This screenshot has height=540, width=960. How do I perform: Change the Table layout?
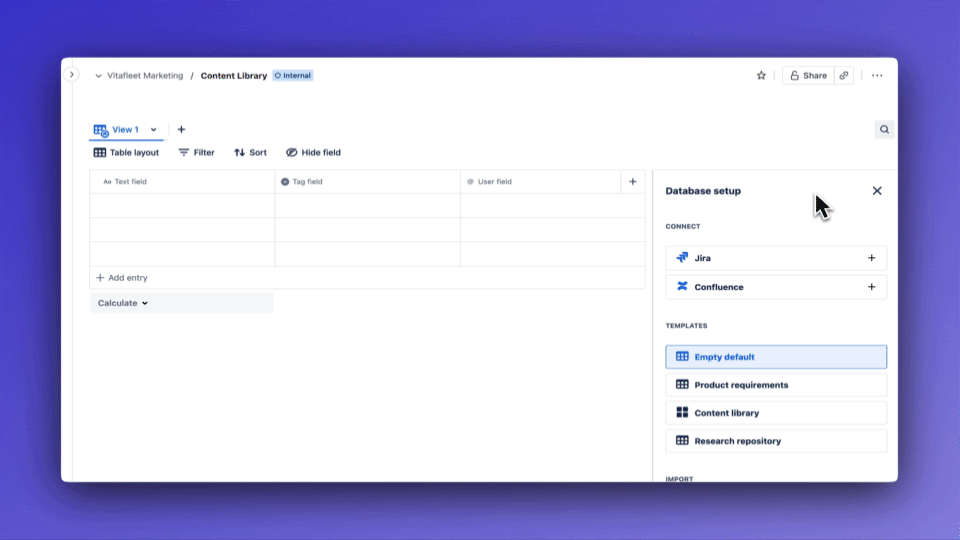(x=126, y=152)
